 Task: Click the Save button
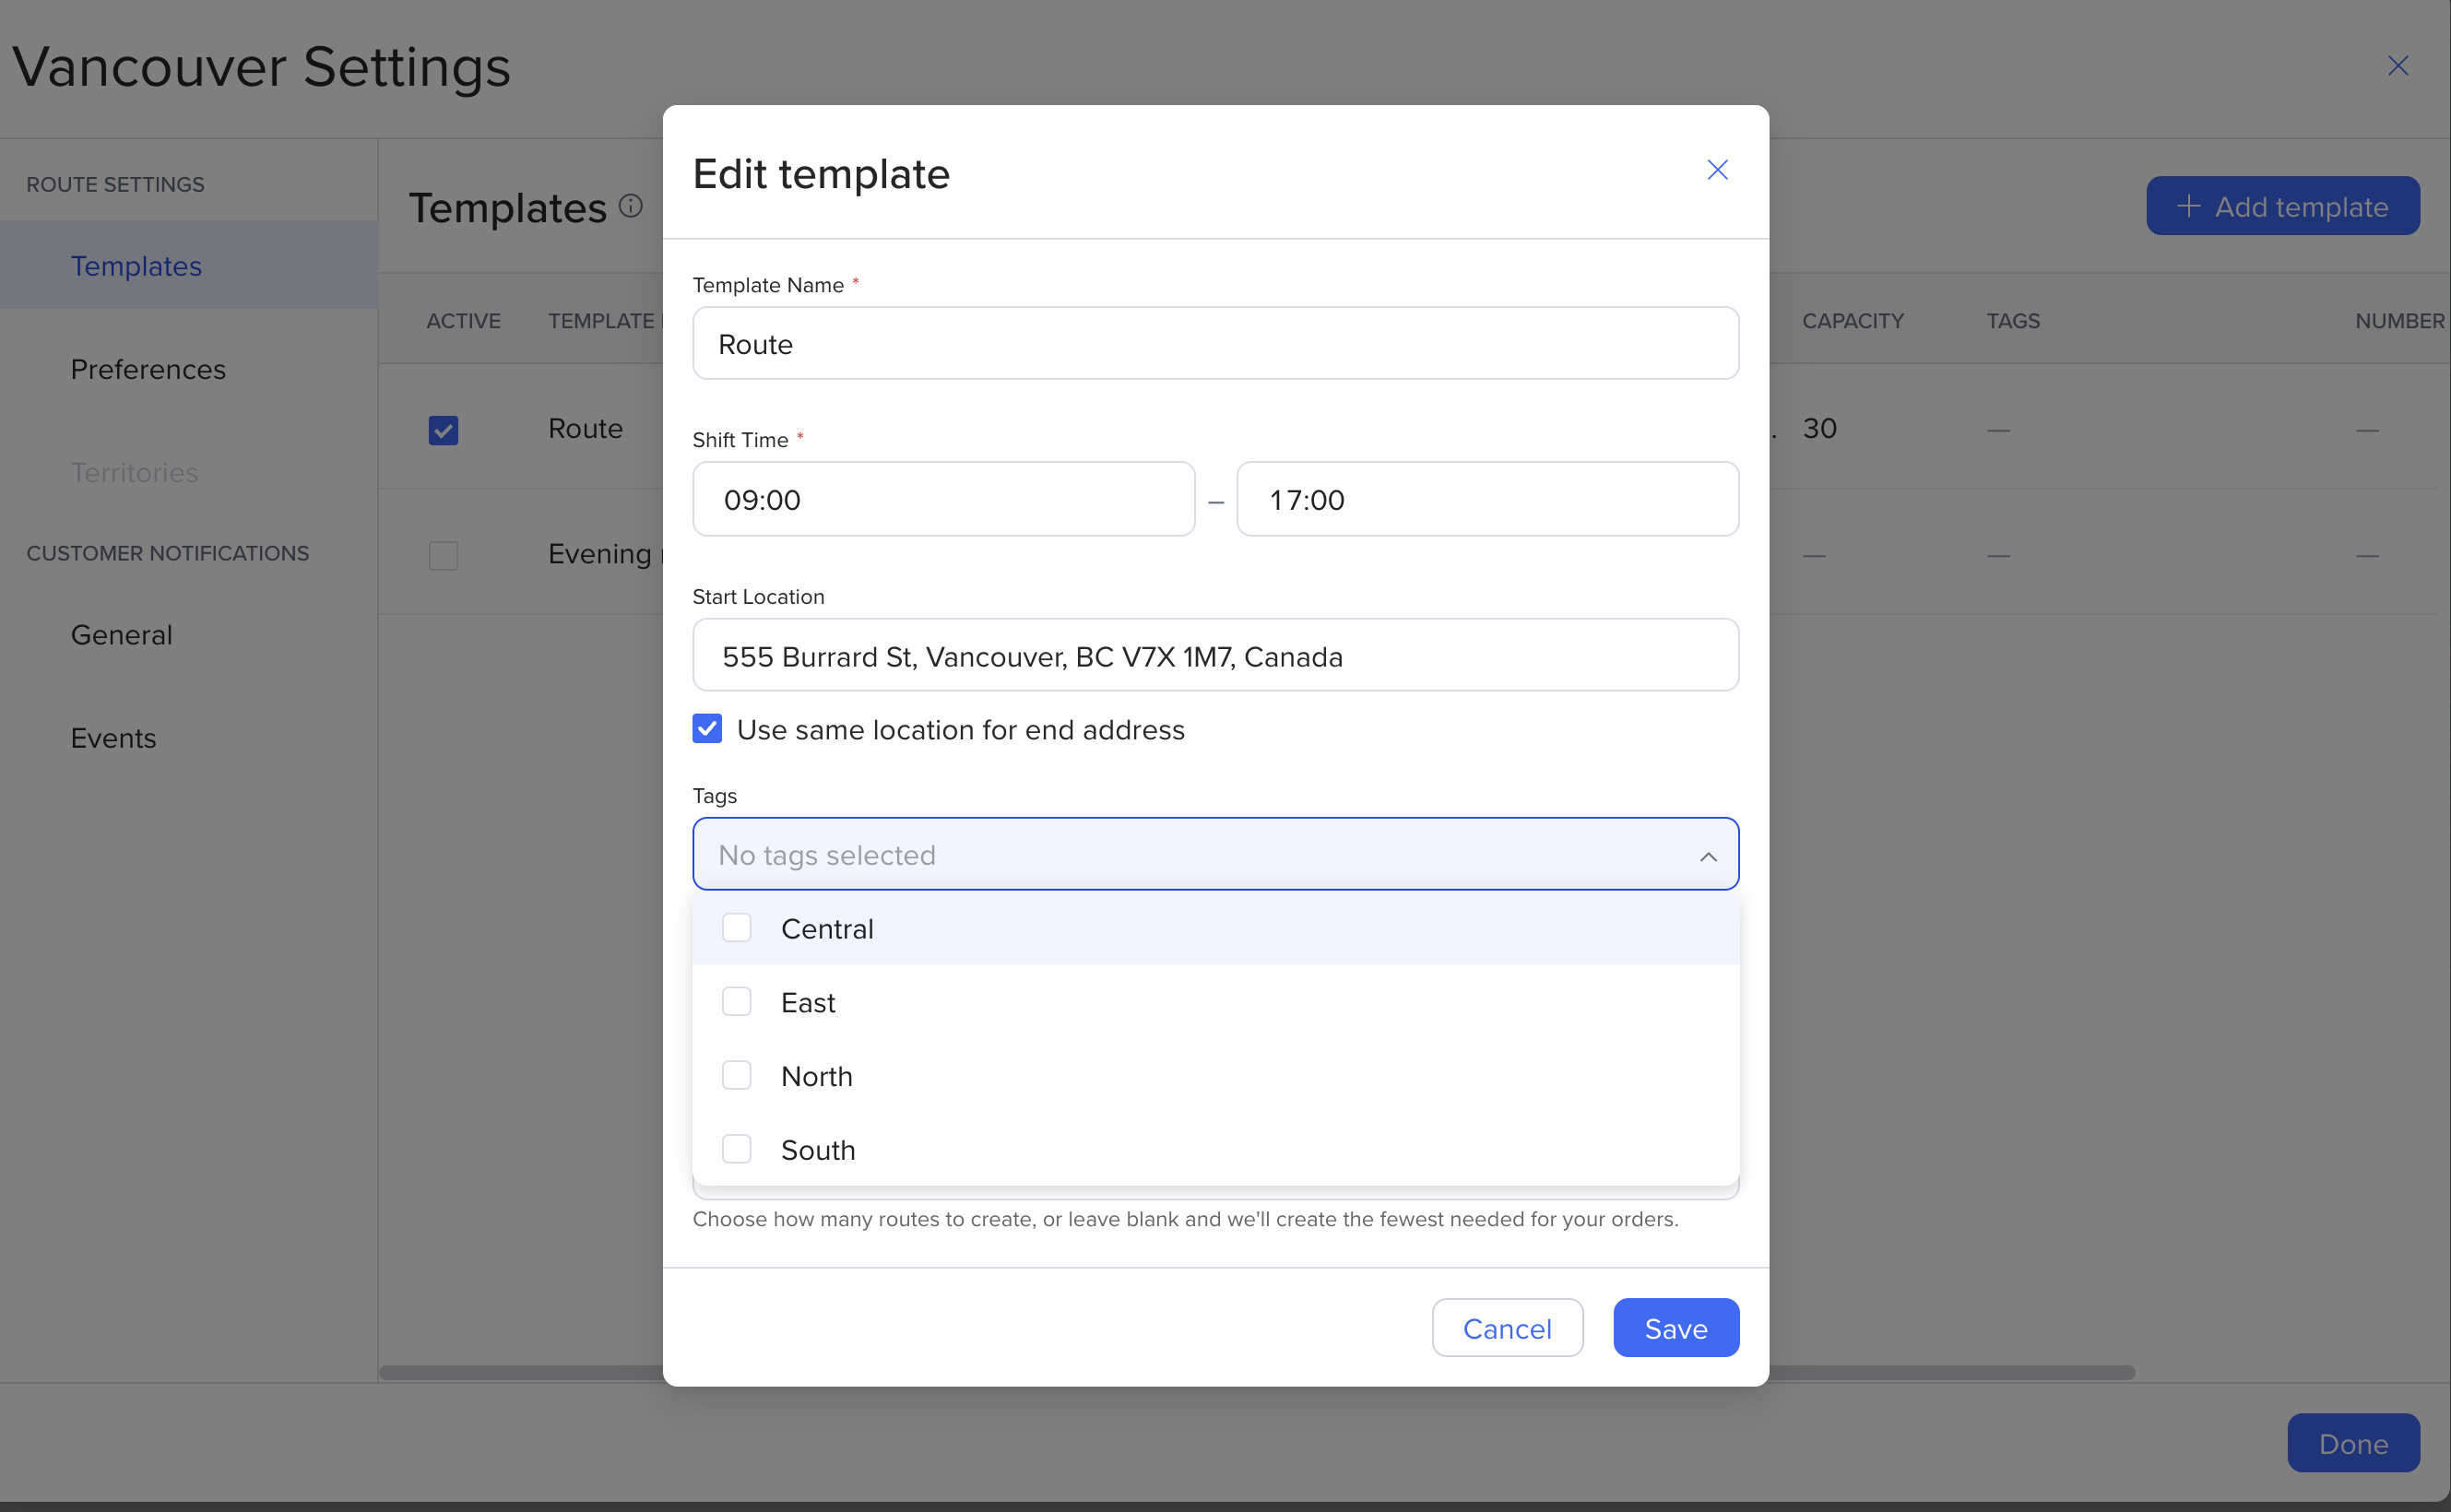[x=1675, y=1328]
